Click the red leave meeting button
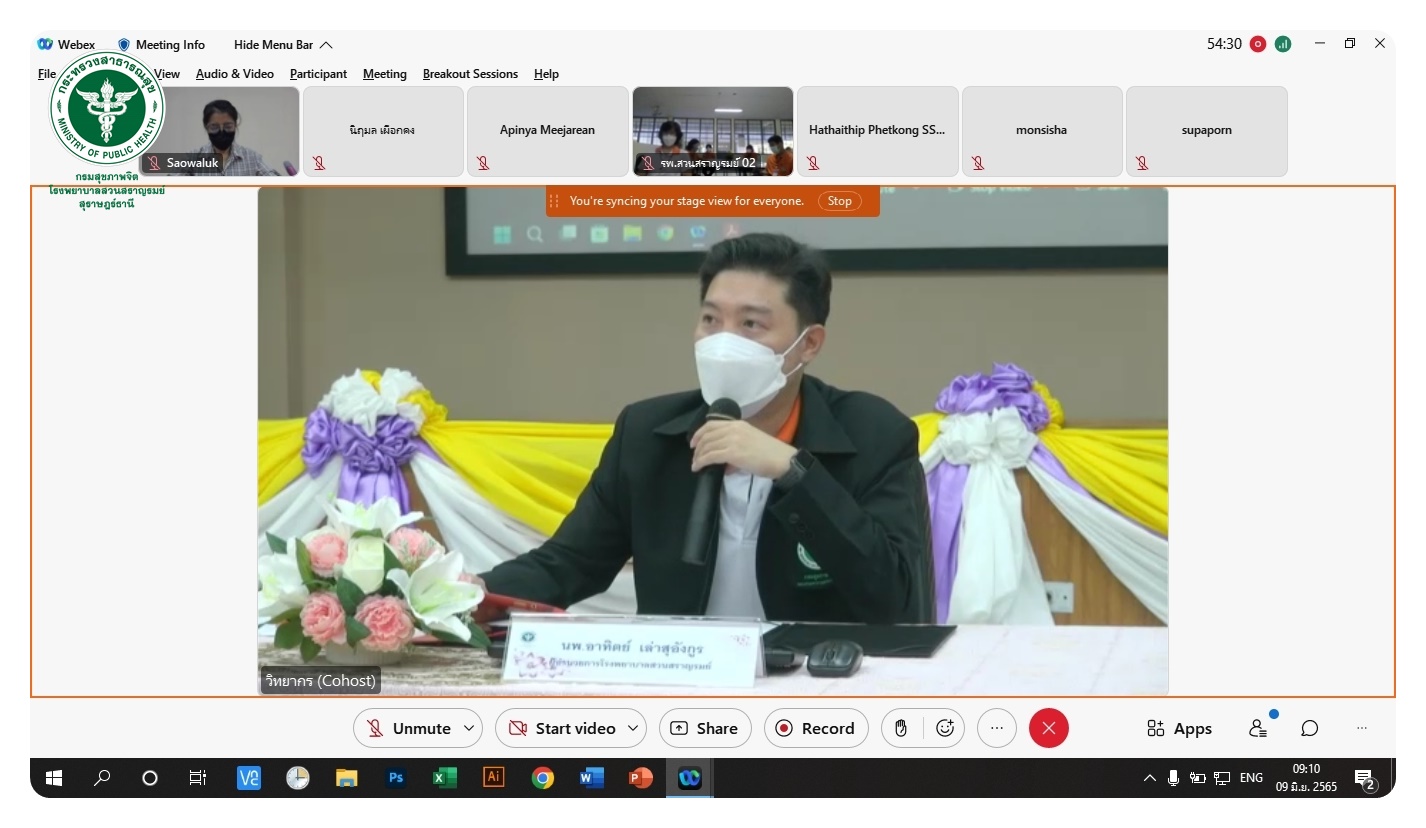 (1048, 728)
